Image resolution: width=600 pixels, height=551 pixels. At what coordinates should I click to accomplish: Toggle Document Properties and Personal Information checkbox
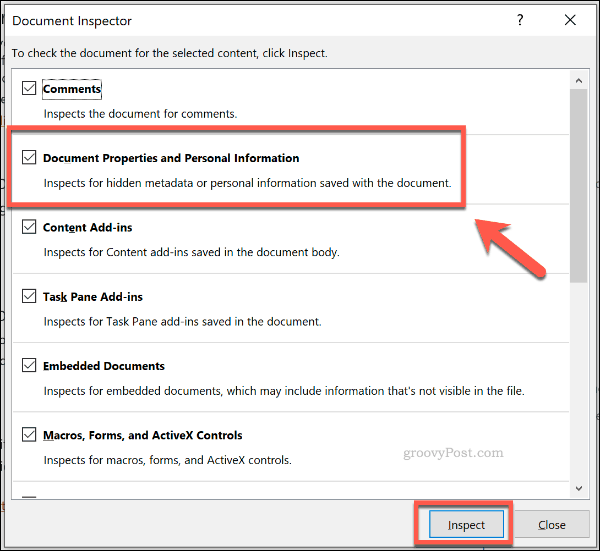[x=29, y=157]
